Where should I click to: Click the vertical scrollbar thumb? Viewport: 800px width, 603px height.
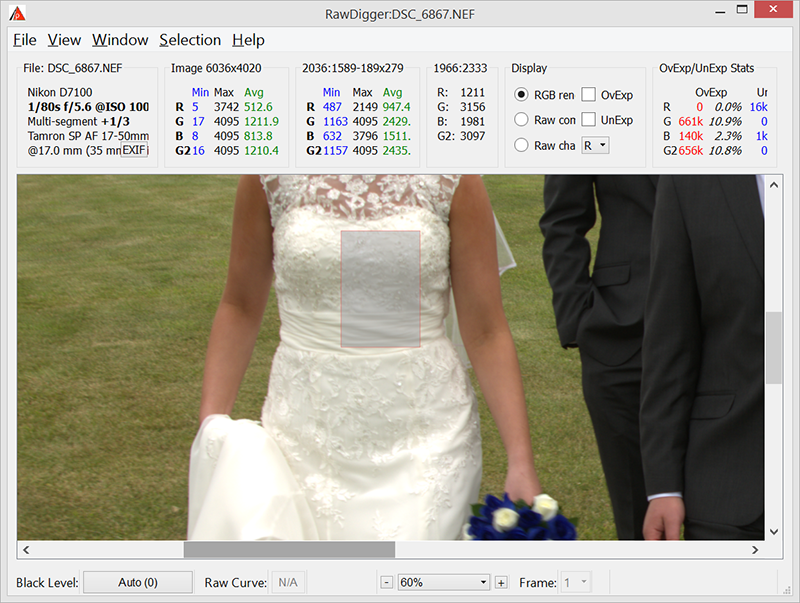tap(773, 347)
